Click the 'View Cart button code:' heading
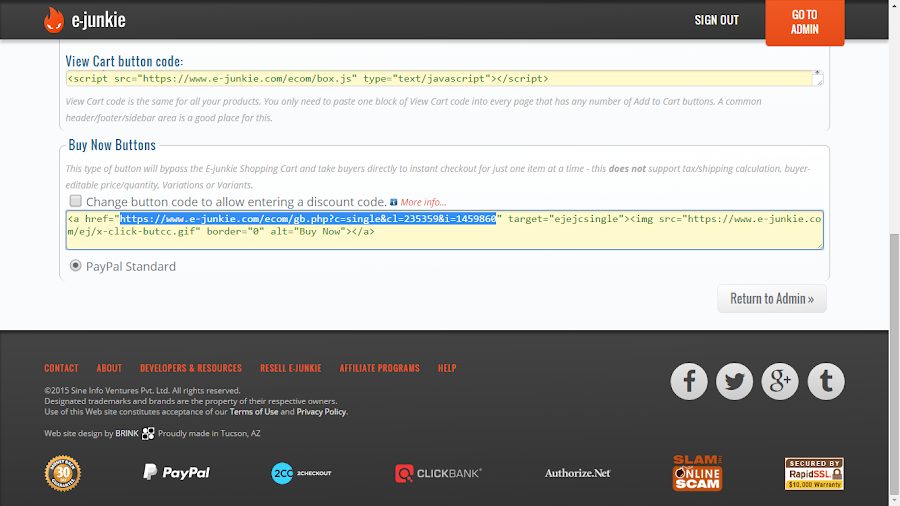 124,61
